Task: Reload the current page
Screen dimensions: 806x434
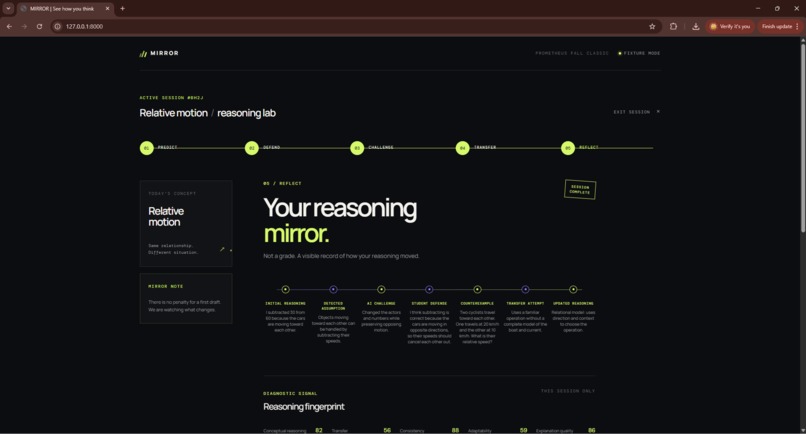Action: [x=39, y=26]
